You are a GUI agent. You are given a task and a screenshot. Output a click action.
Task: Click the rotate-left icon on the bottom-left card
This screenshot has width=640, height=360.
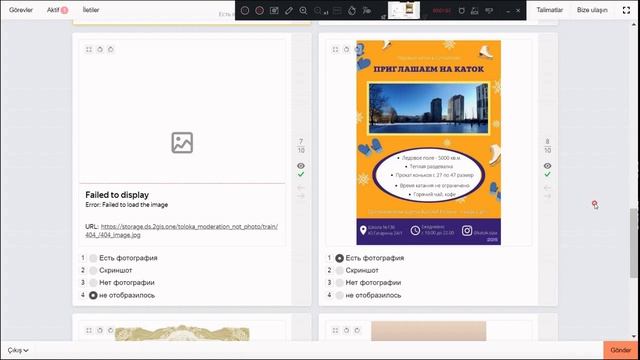(100, 330)
